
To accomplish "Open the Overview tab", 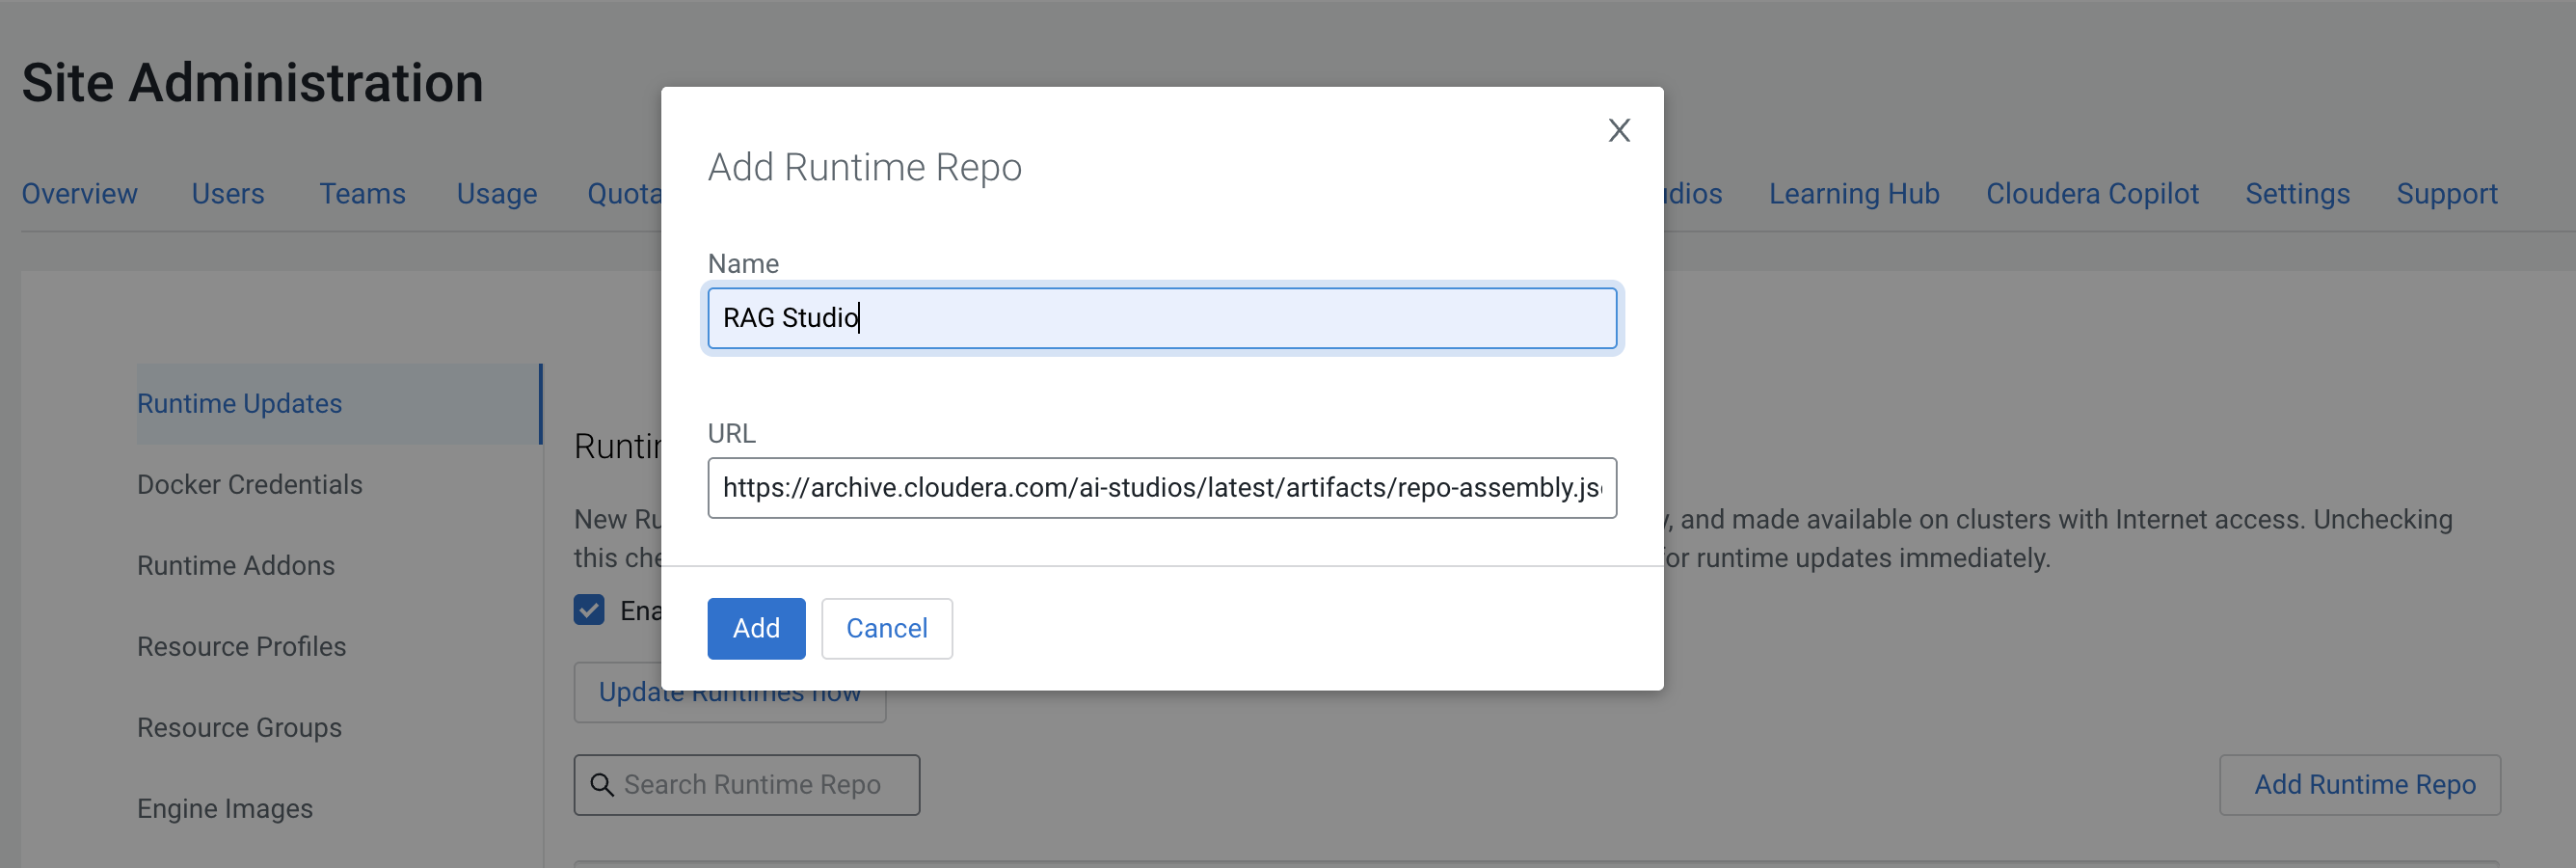I will [x=80, y=194].
